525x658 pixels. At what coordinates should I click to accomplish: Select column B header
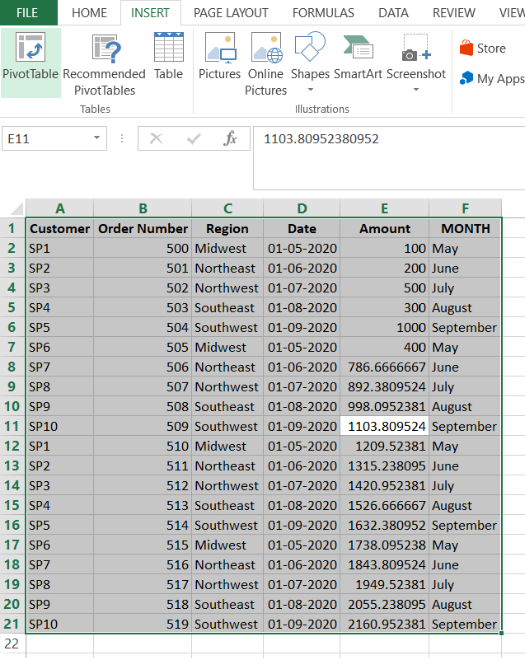[x=143, y=208]
